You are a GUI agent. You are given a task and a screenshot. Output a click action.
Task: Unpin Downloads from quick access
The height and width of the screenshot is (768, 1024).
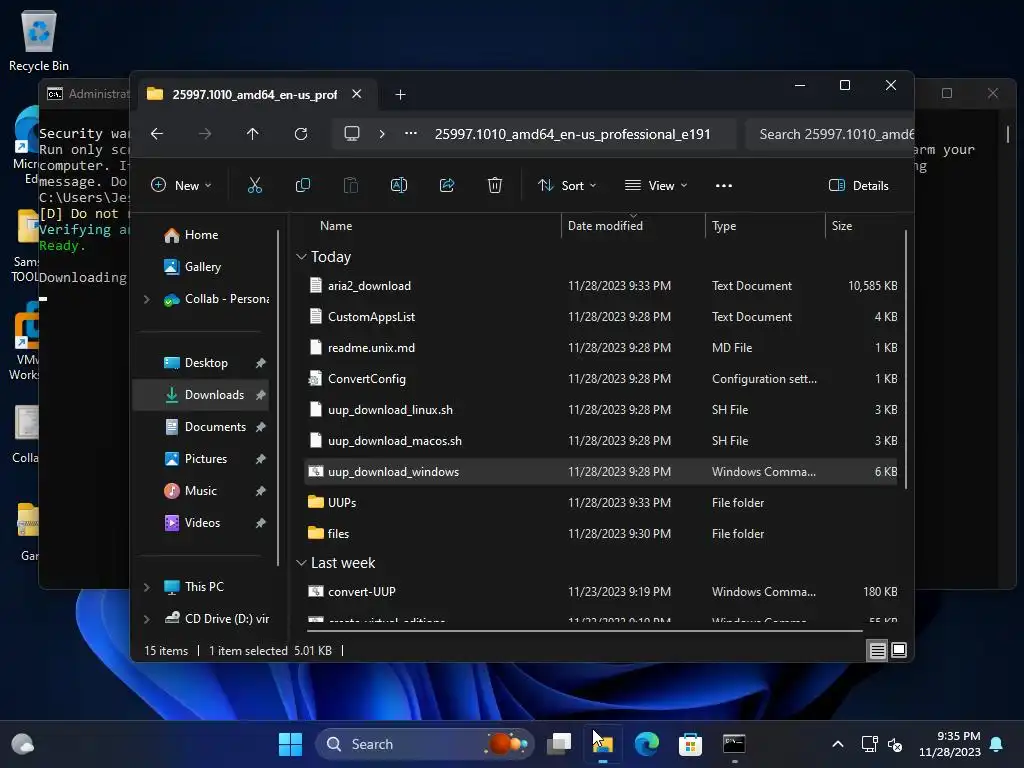pyautogui.click(x=261, y=395)
